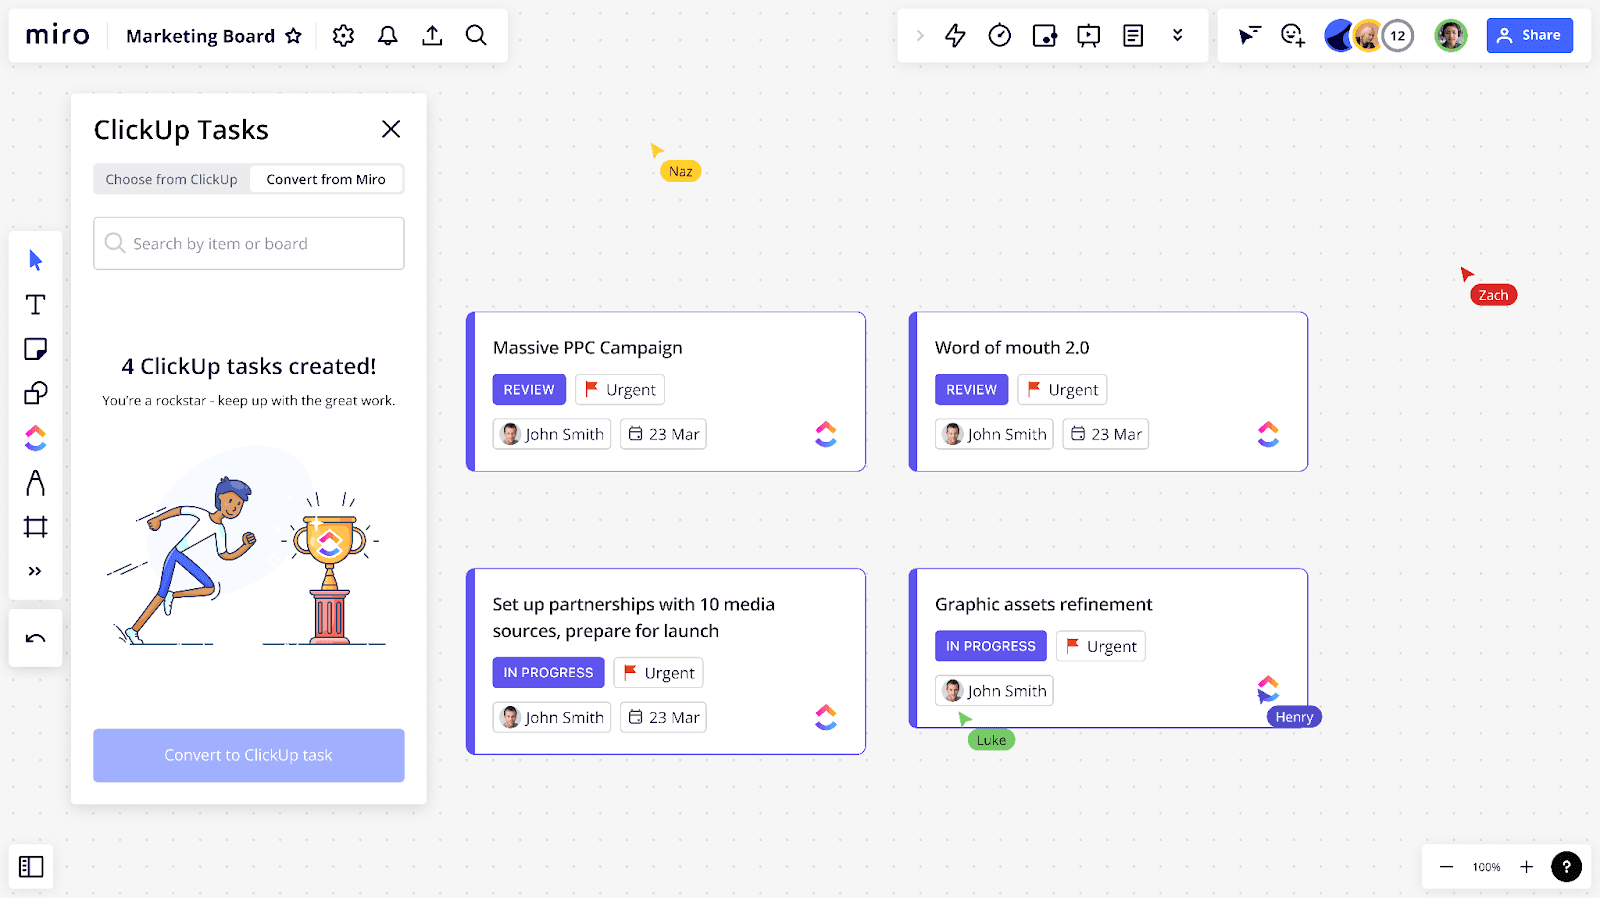Click the 100% zoom level

tap(1486, 867)
